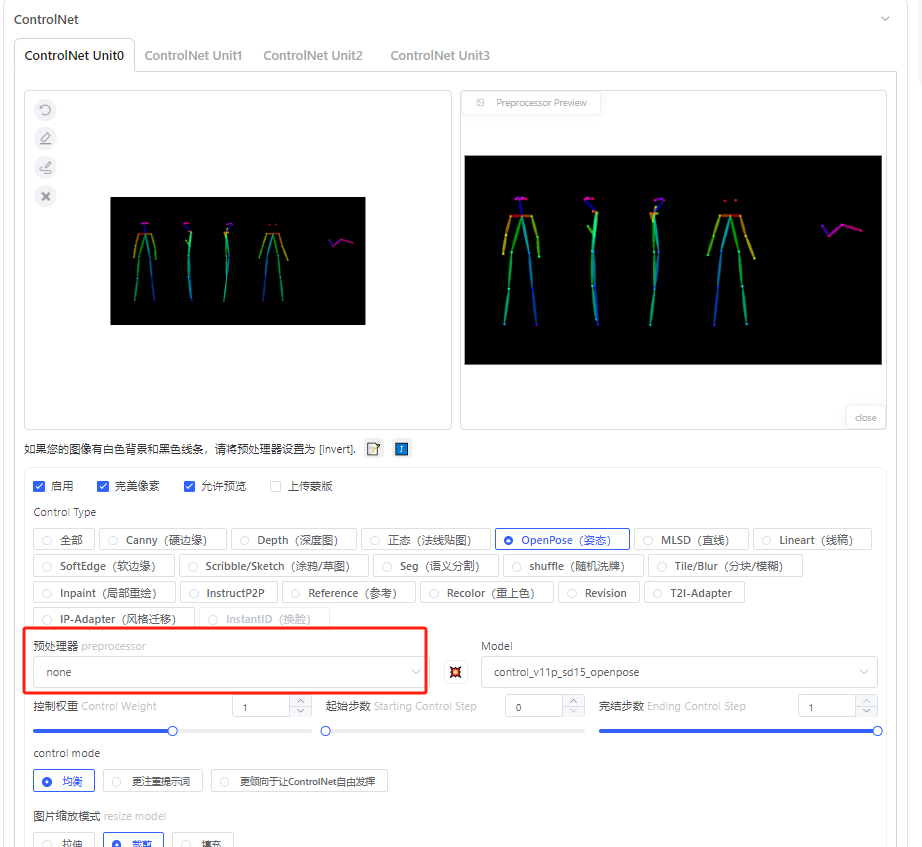This screenshot has height=847, width=922.
Task: Select the shuffle control type
Action: pyautogui.click(x=573, y=566)
